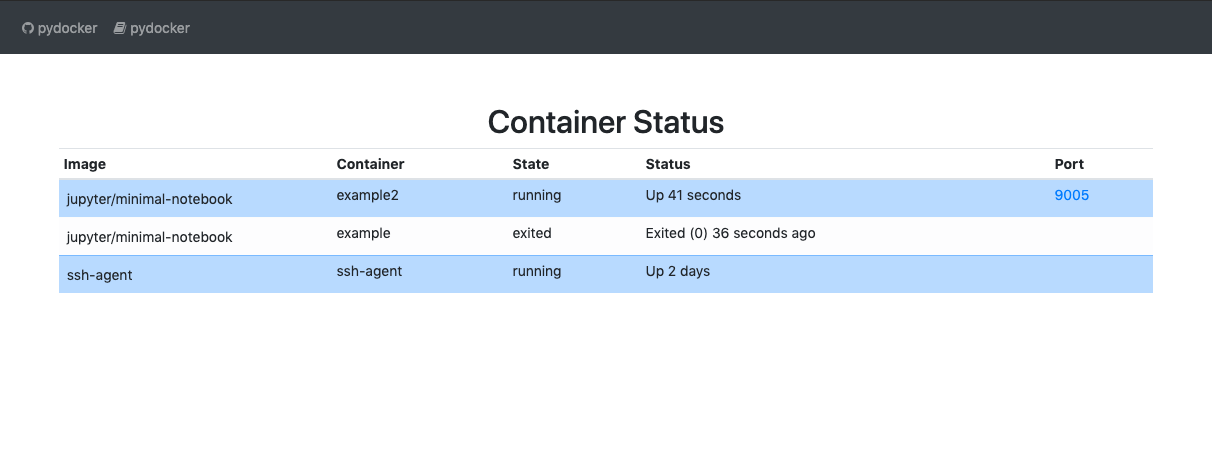Click the Exited (0) 36 seconds ago status
1212x455 pixels.
click(x=730, y=233)
